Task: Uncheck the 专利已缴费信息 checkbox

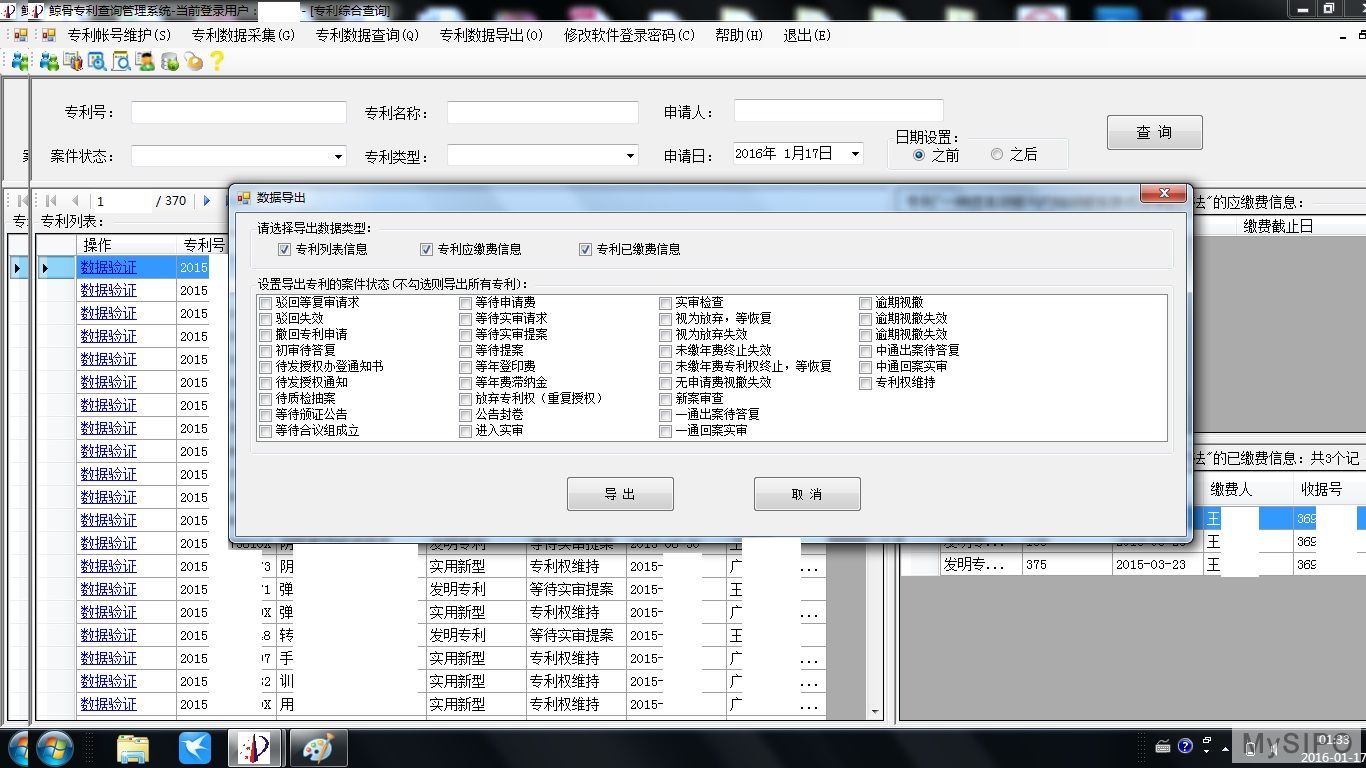Action: click(x=586, y=250)
